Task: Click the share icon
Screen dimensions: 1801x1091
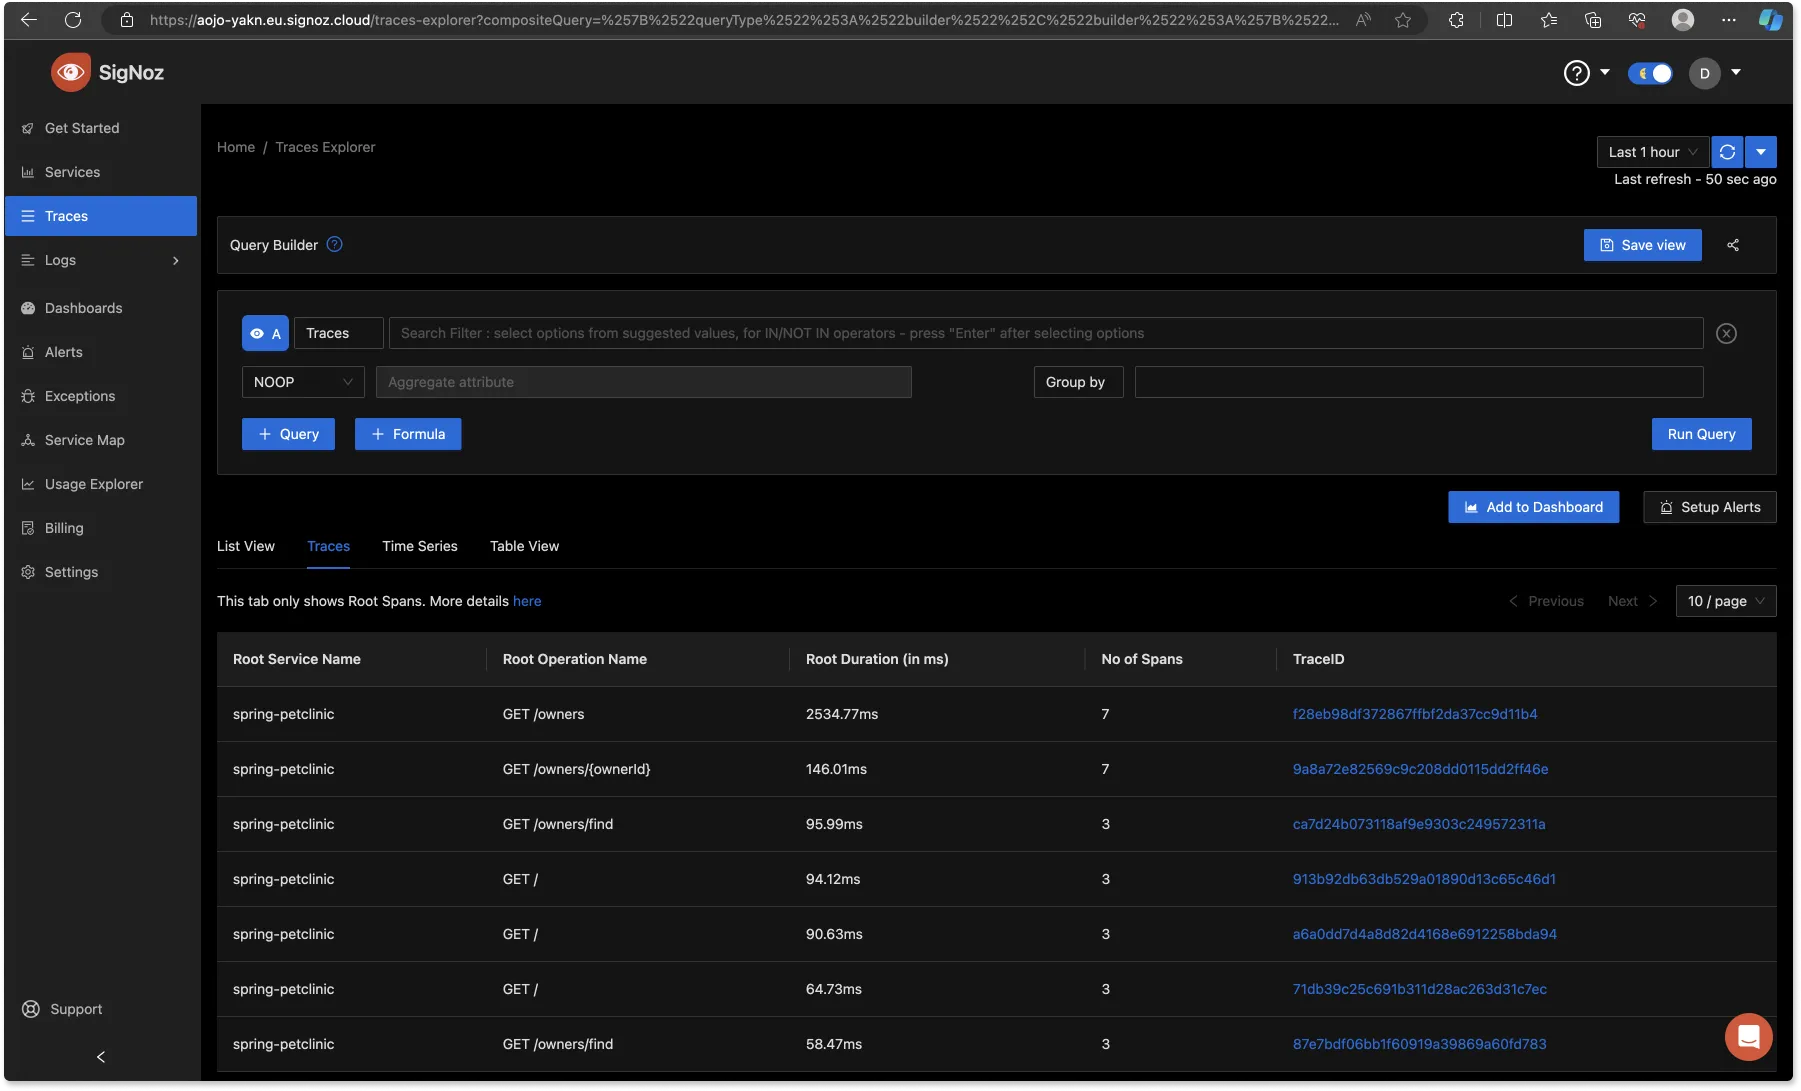Action: pyautogui.click(x=1733, y=245)
